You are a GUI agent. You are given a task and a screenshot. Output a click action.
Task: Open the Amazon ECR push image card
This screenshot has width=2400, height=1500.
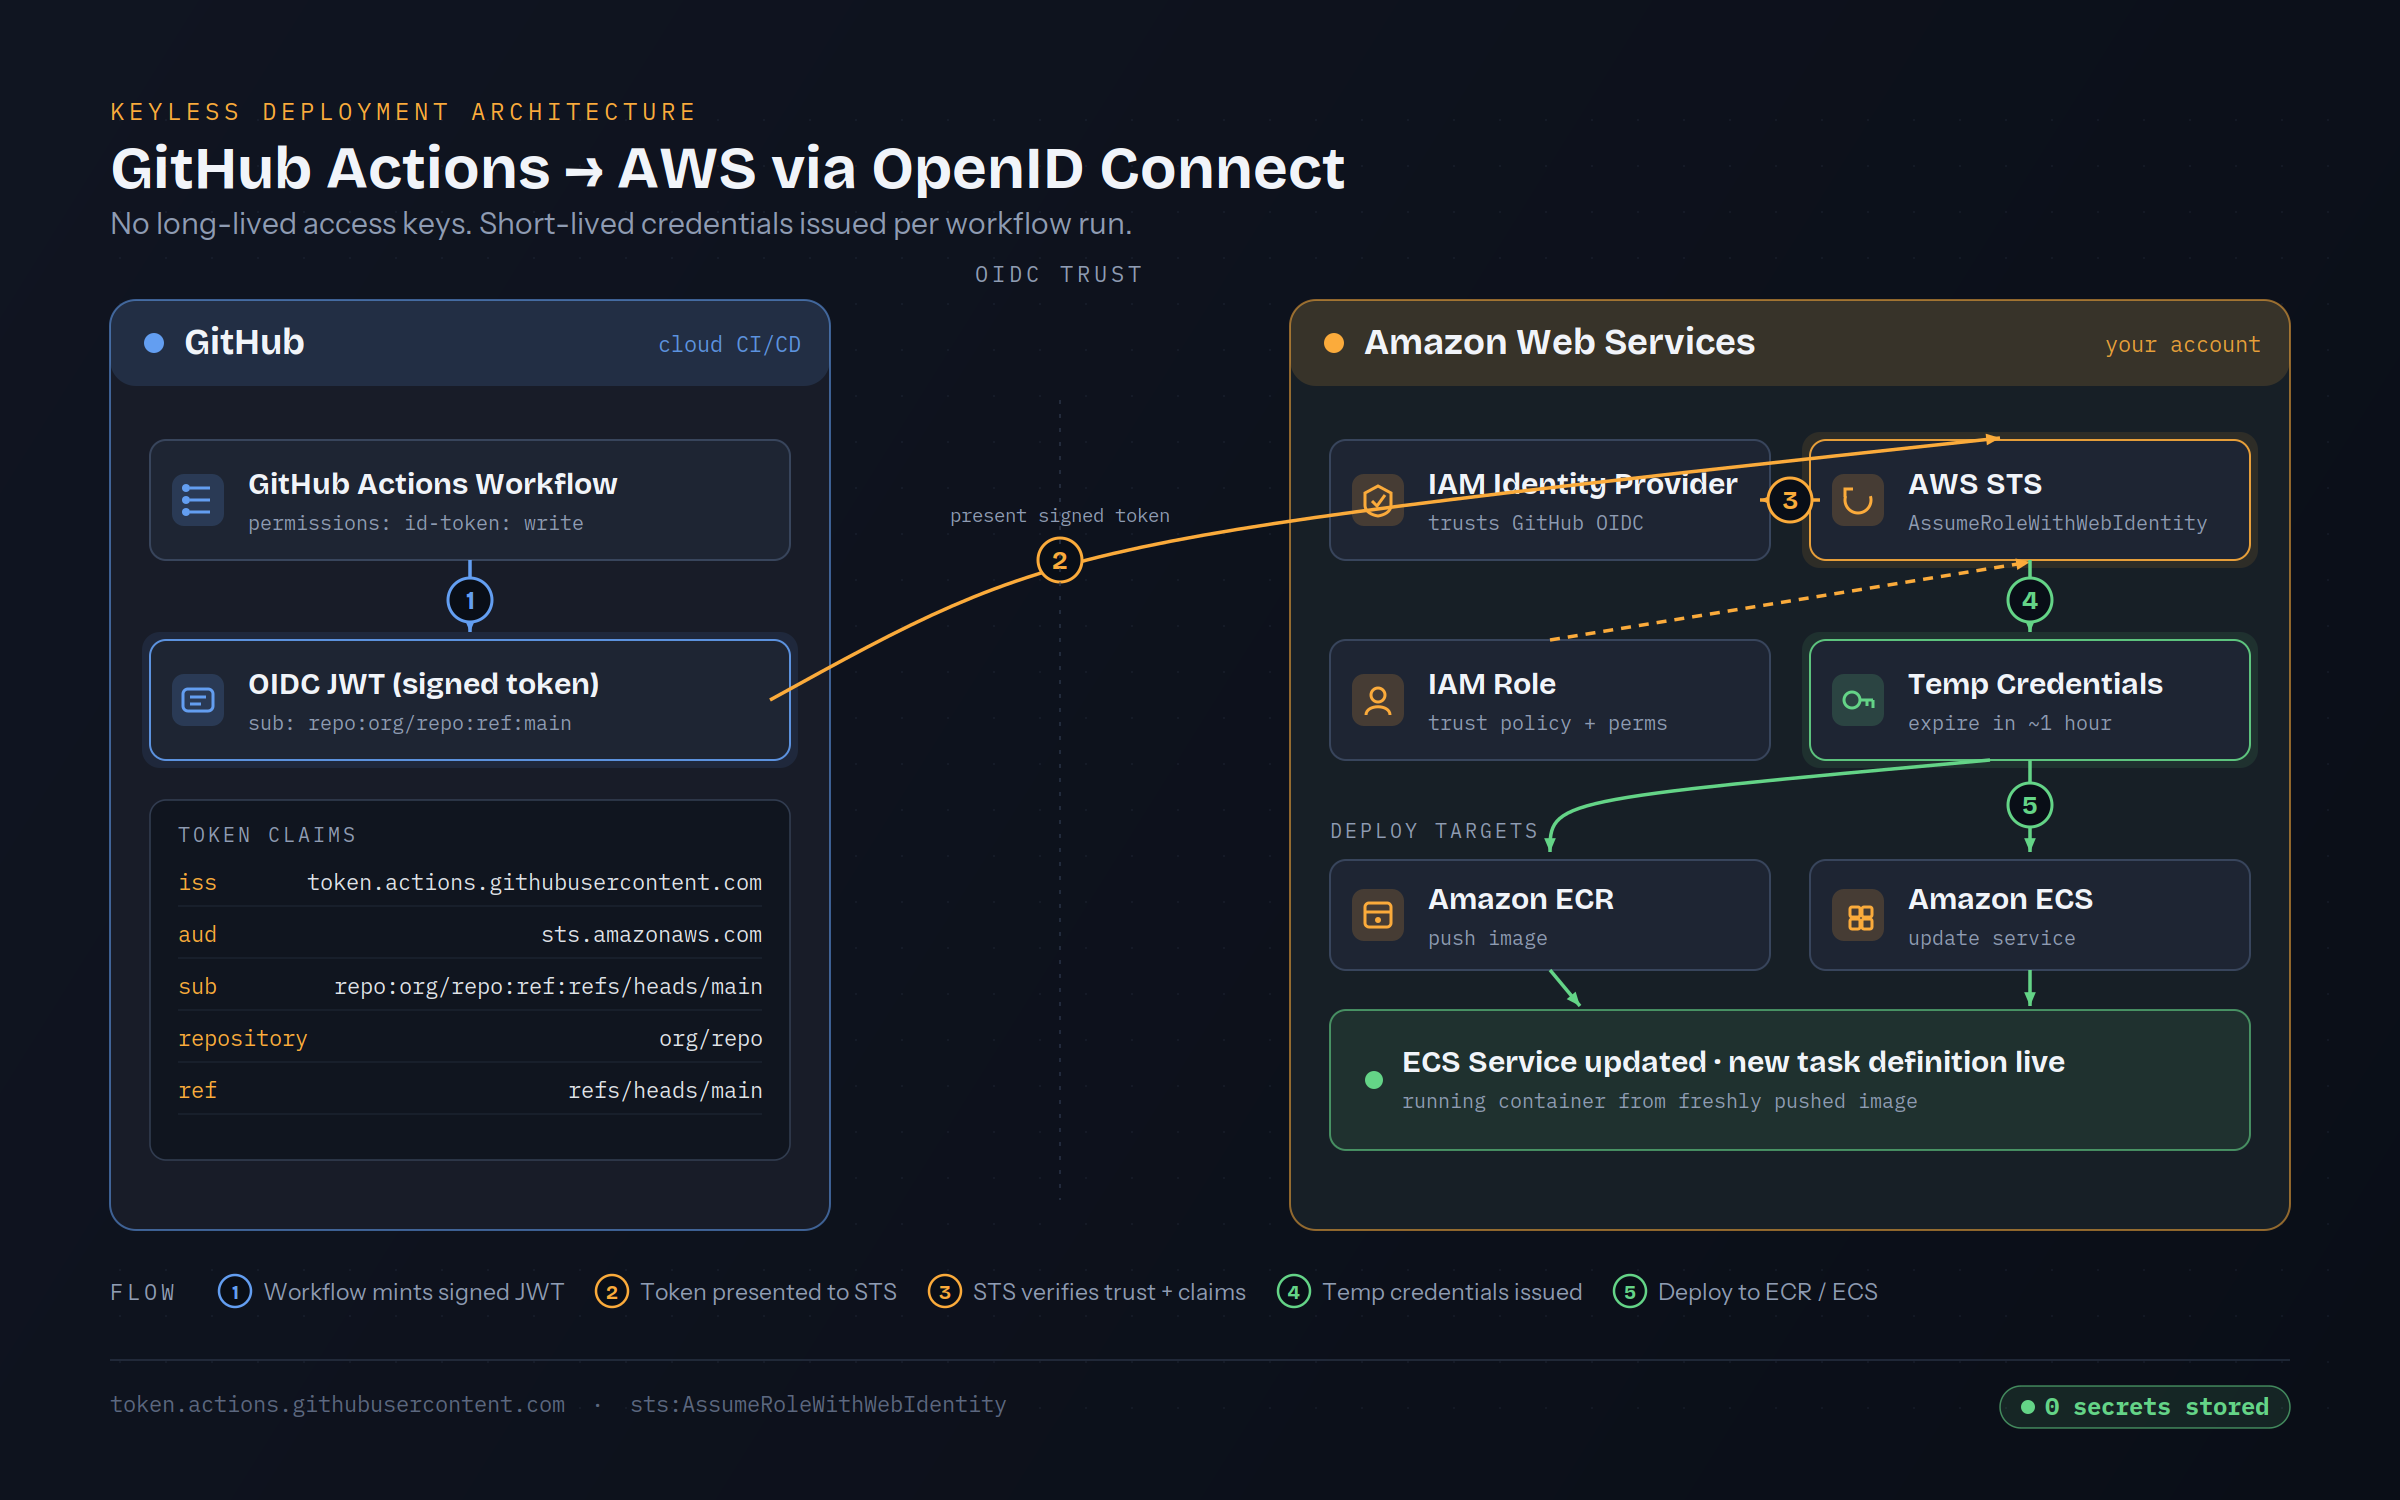pos(1549,915)
